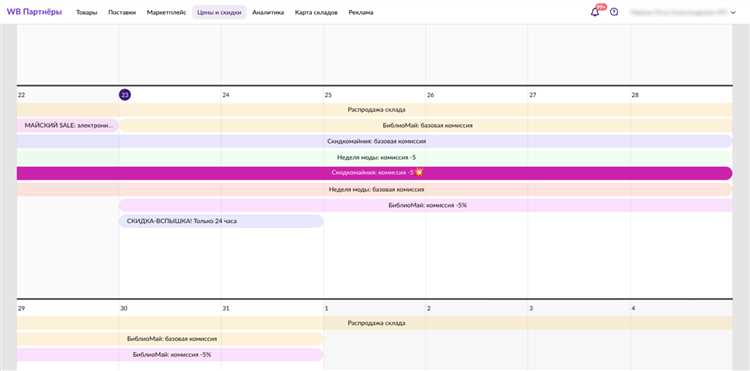Viewport: 750px width, 371px height.
Task: Expand the account dropdown chevron
Action: (x=733, y=13)
